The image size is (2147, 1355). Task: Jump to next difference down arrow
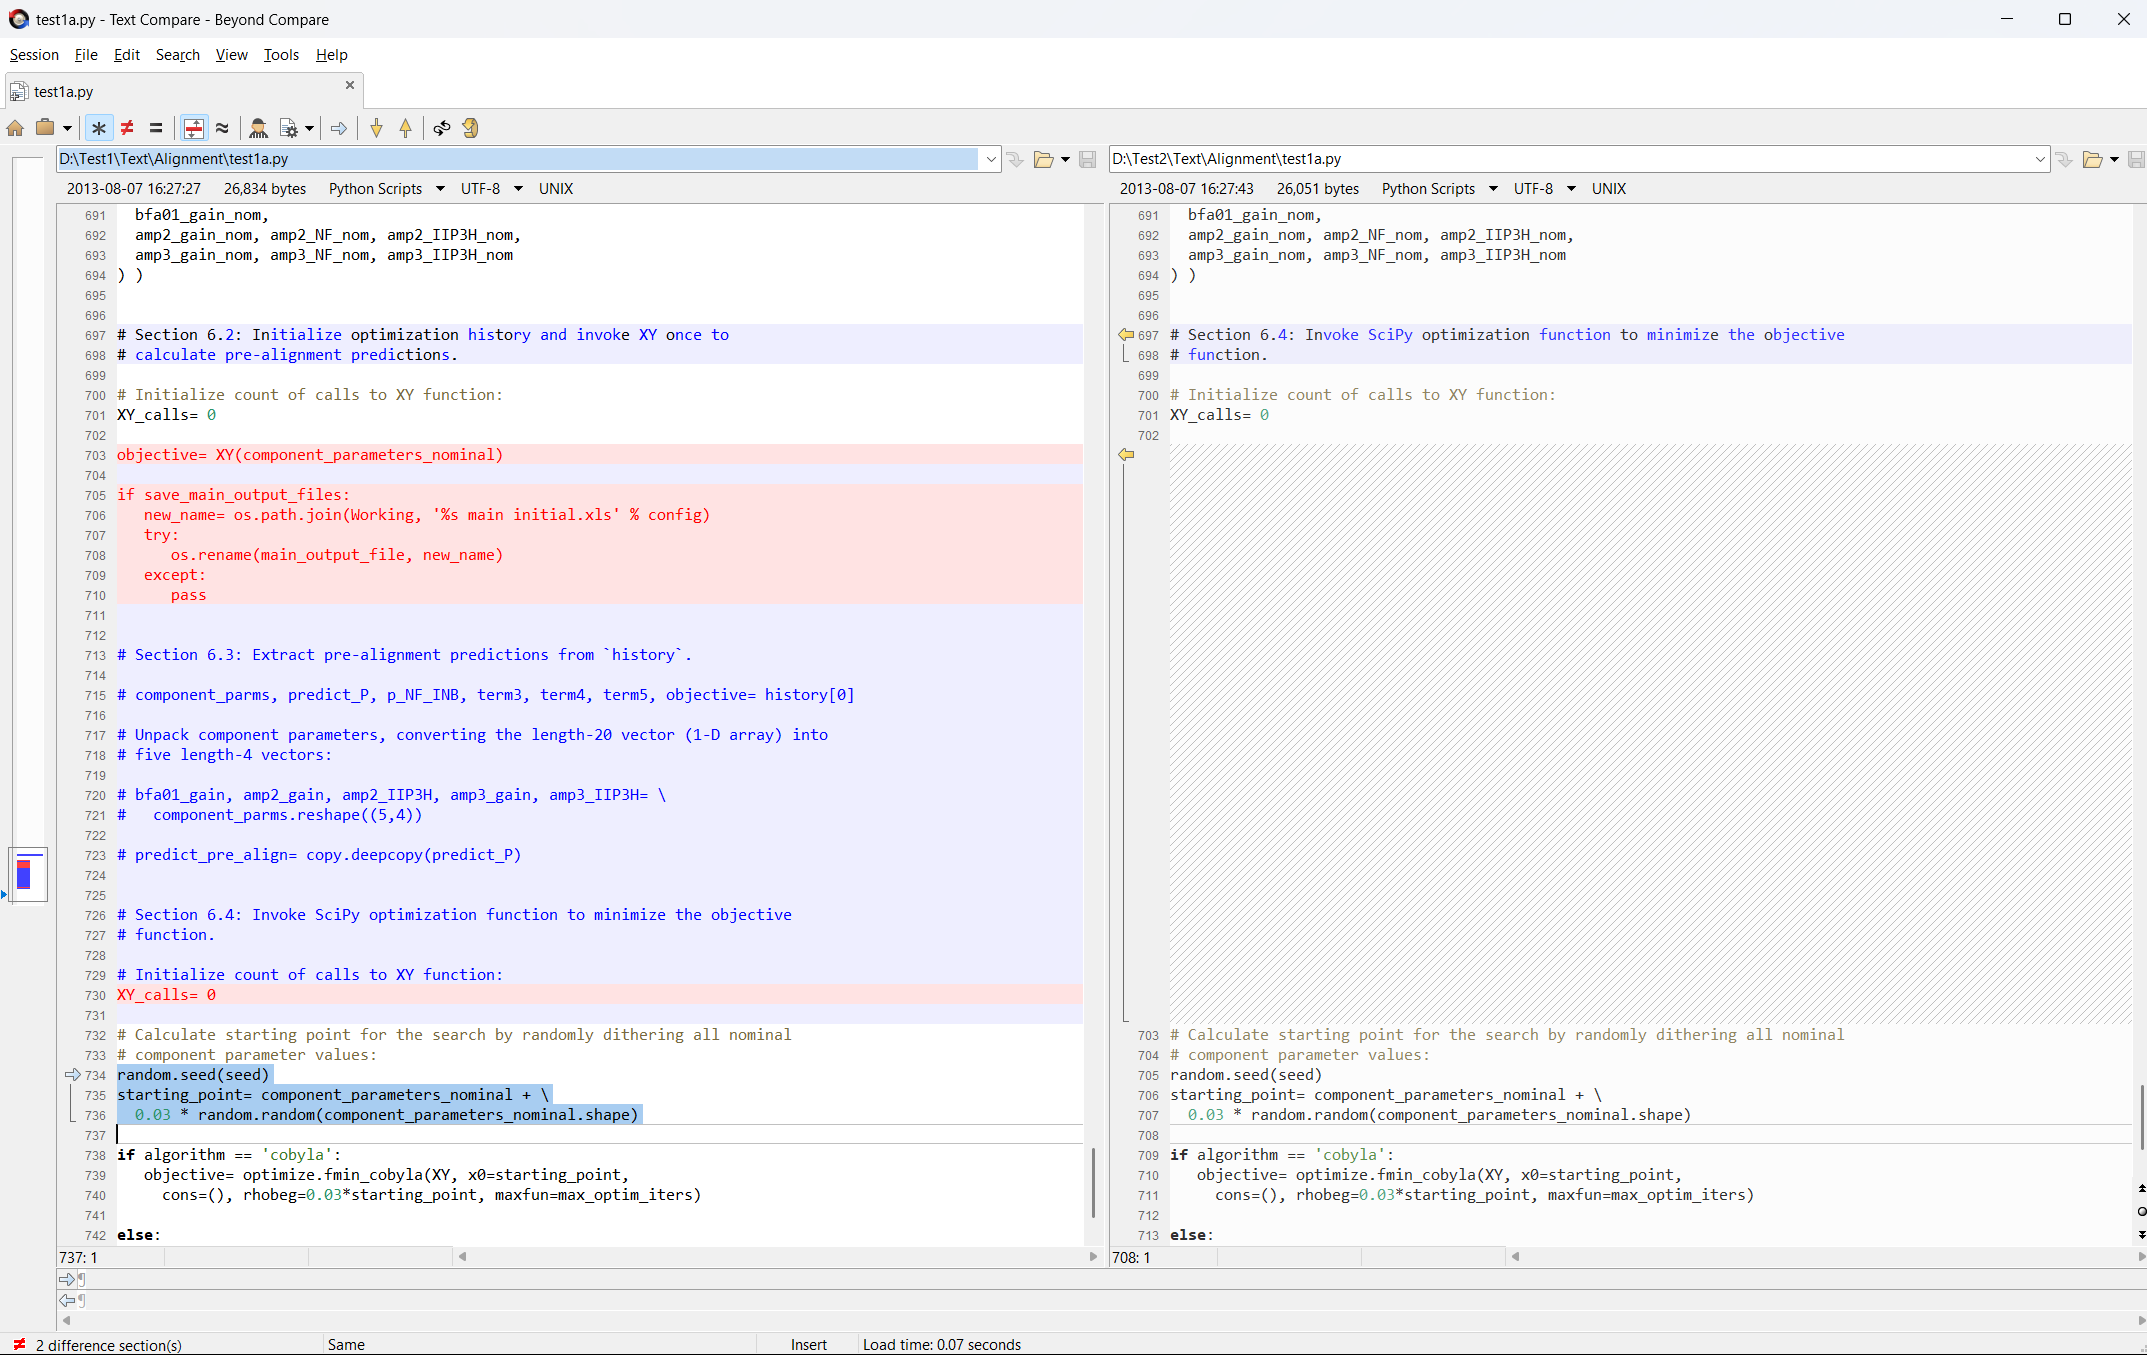[x=376, y=128]
